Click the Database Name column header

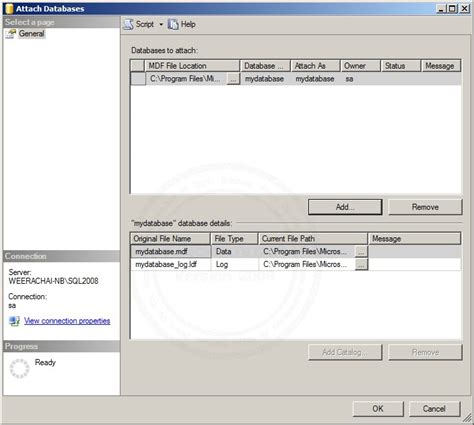(265, 66)
